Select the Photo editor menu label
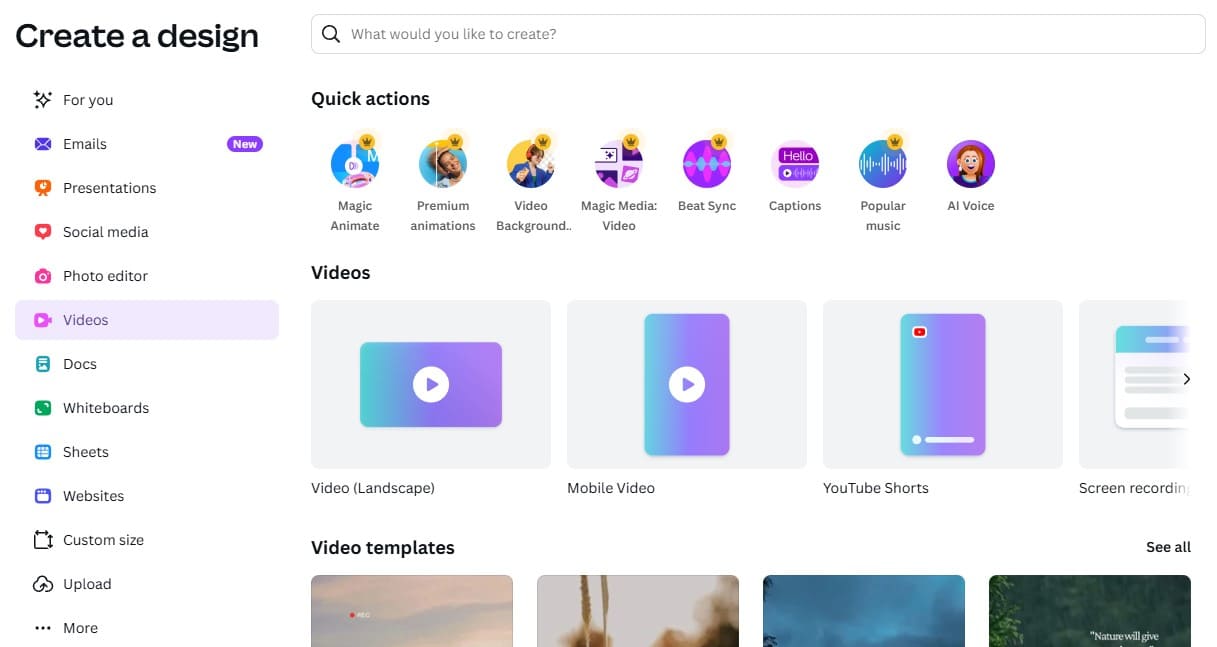The height and width of the screenshot is (647, 1217). point(106,276)
